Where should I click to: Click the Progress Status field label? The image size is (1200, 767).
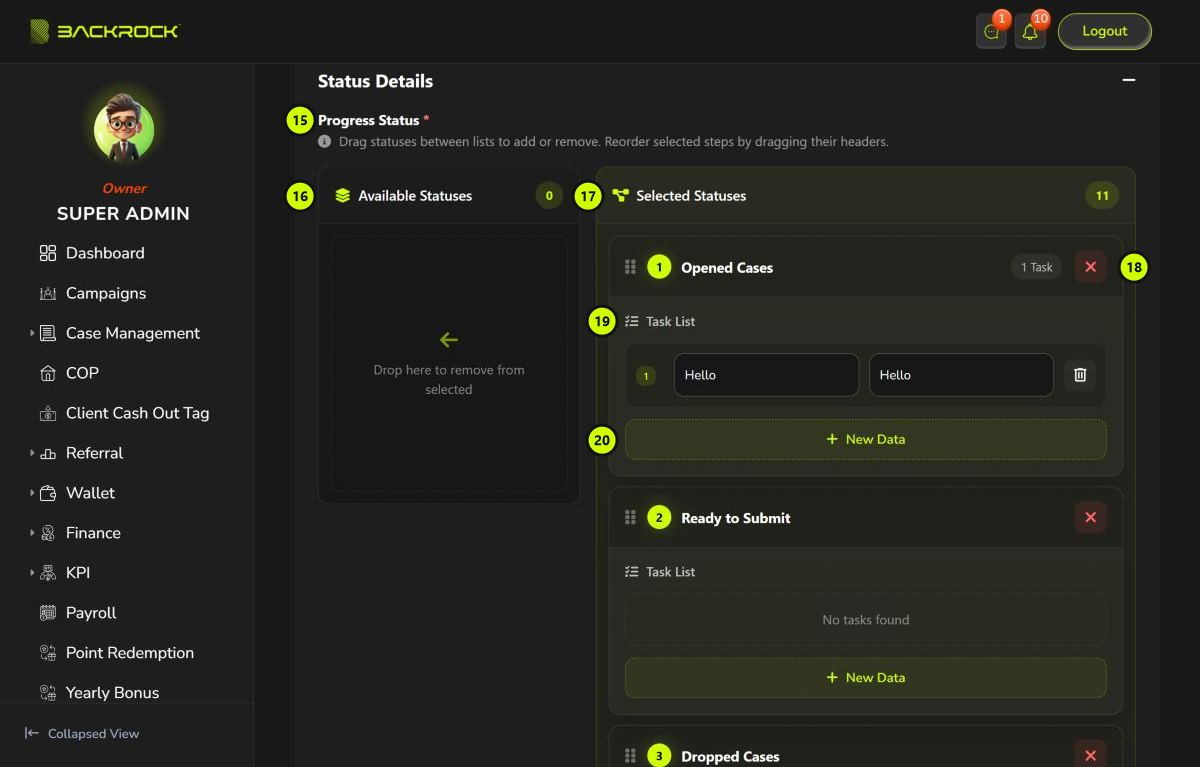click(x=369, y=120)
